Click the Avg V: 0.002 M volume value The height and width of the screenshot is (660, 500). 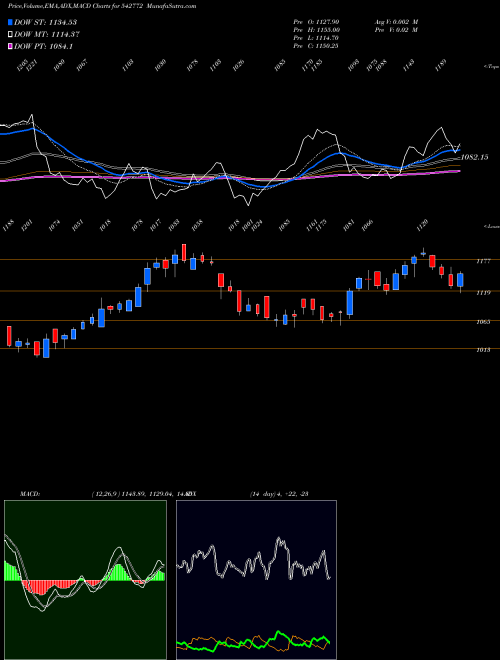click(x=396, y=21)
